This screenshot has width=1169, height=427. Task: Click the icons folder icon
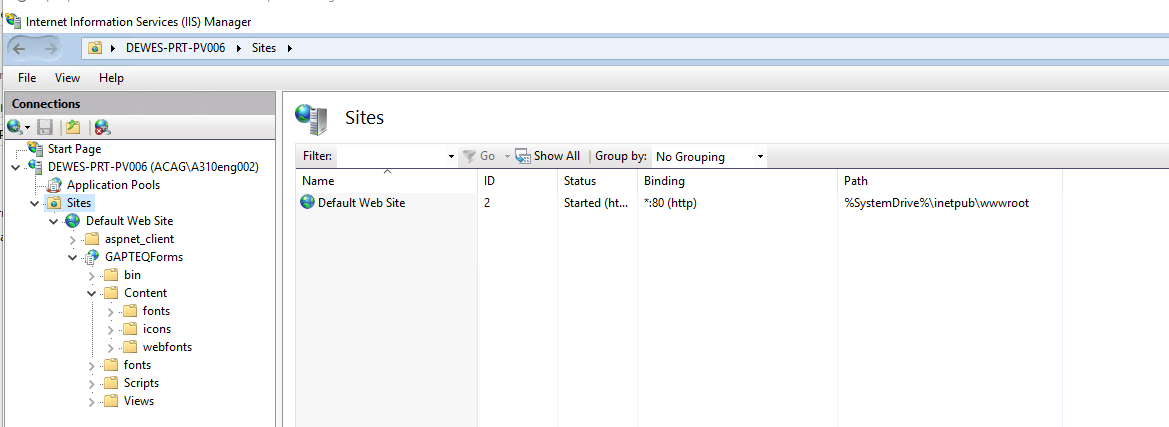(130, 329)
